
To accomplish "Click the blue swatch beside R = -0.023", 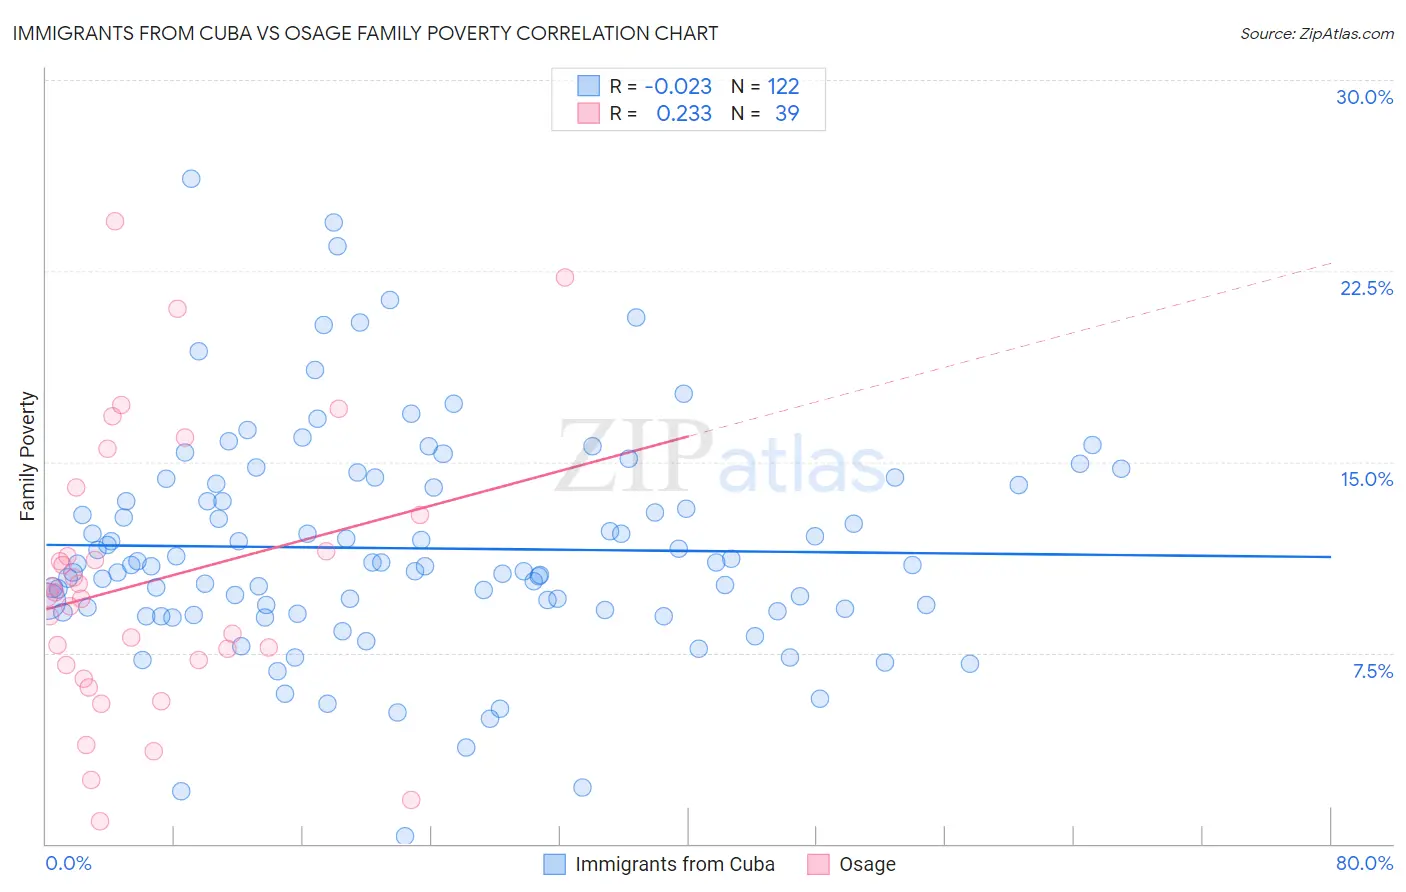I will pos(588,86).
